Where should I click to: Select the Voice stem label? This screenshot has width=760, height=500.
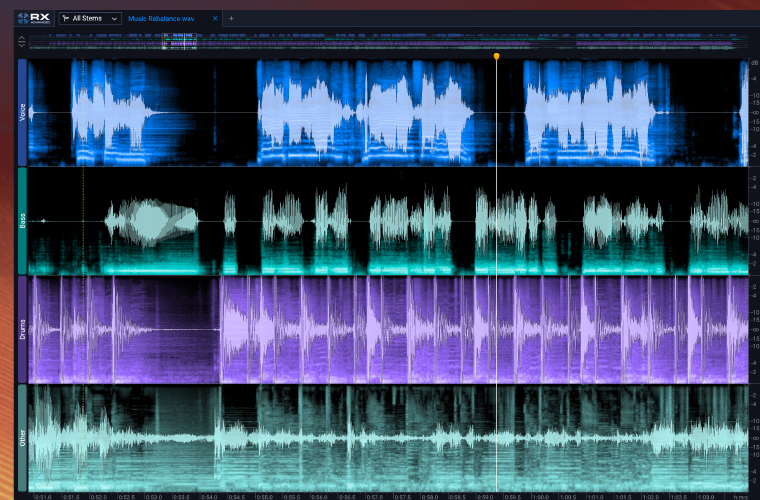coord(22,112)
